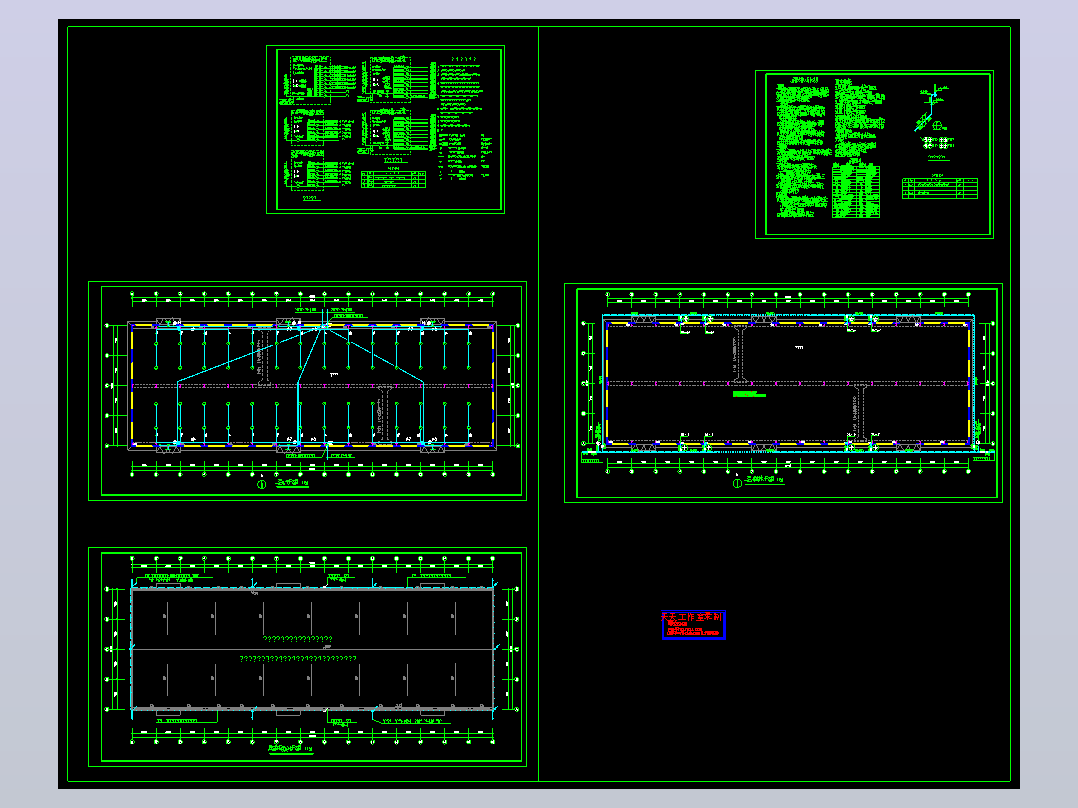Select the electrical system diagram sheet at top center
Screen dimensions: 1078x808
click(x=385, y=129)
